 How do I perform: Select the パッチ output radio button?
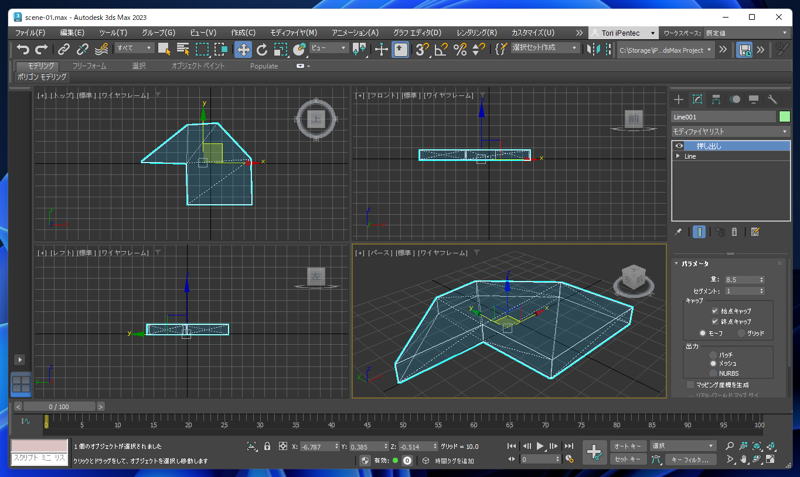coord(713,355)
